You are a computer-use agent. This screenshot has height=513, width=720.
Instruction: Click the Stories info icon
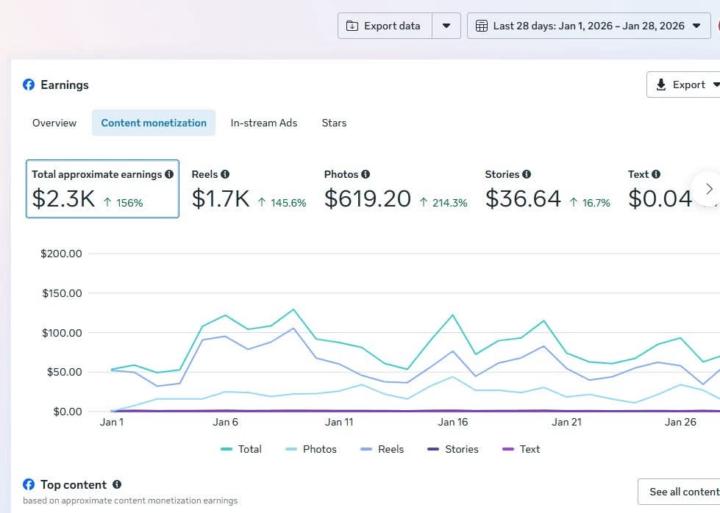[526, 174]
